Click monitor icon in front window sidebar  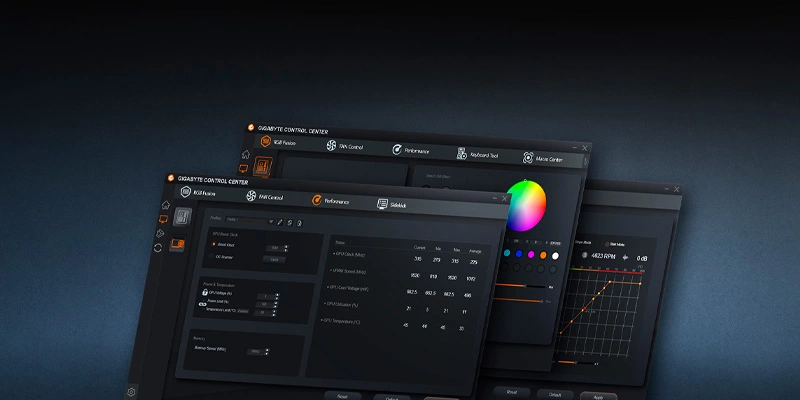[163, 219]
